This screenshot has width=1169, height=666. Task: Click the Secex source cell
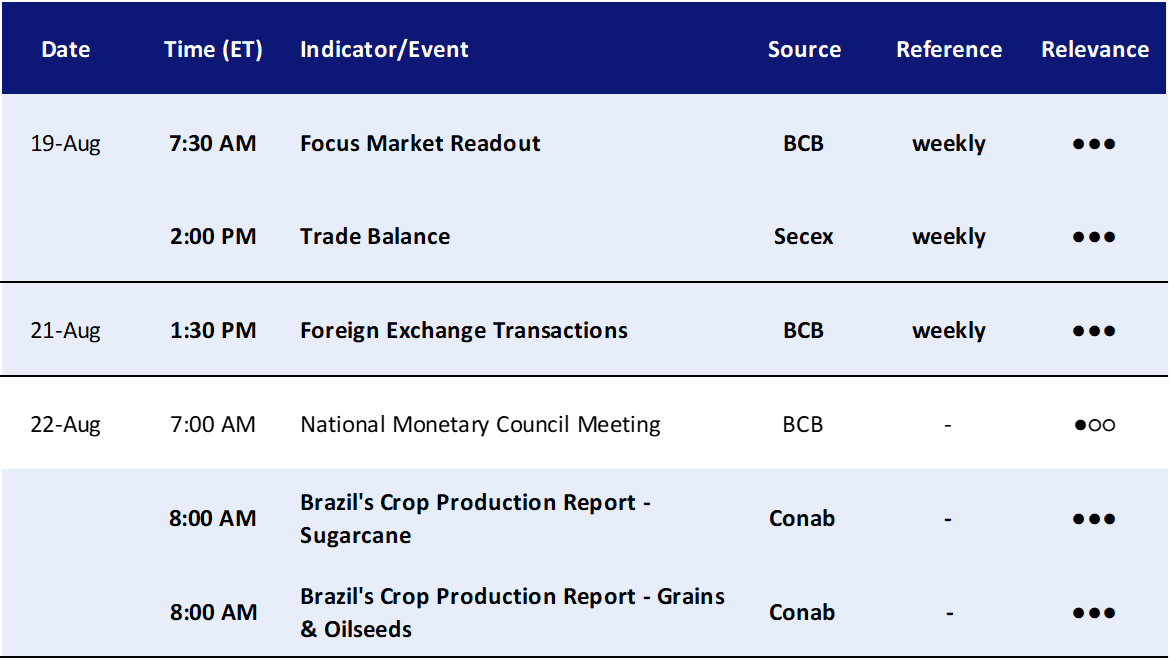[x=804, y=236]
